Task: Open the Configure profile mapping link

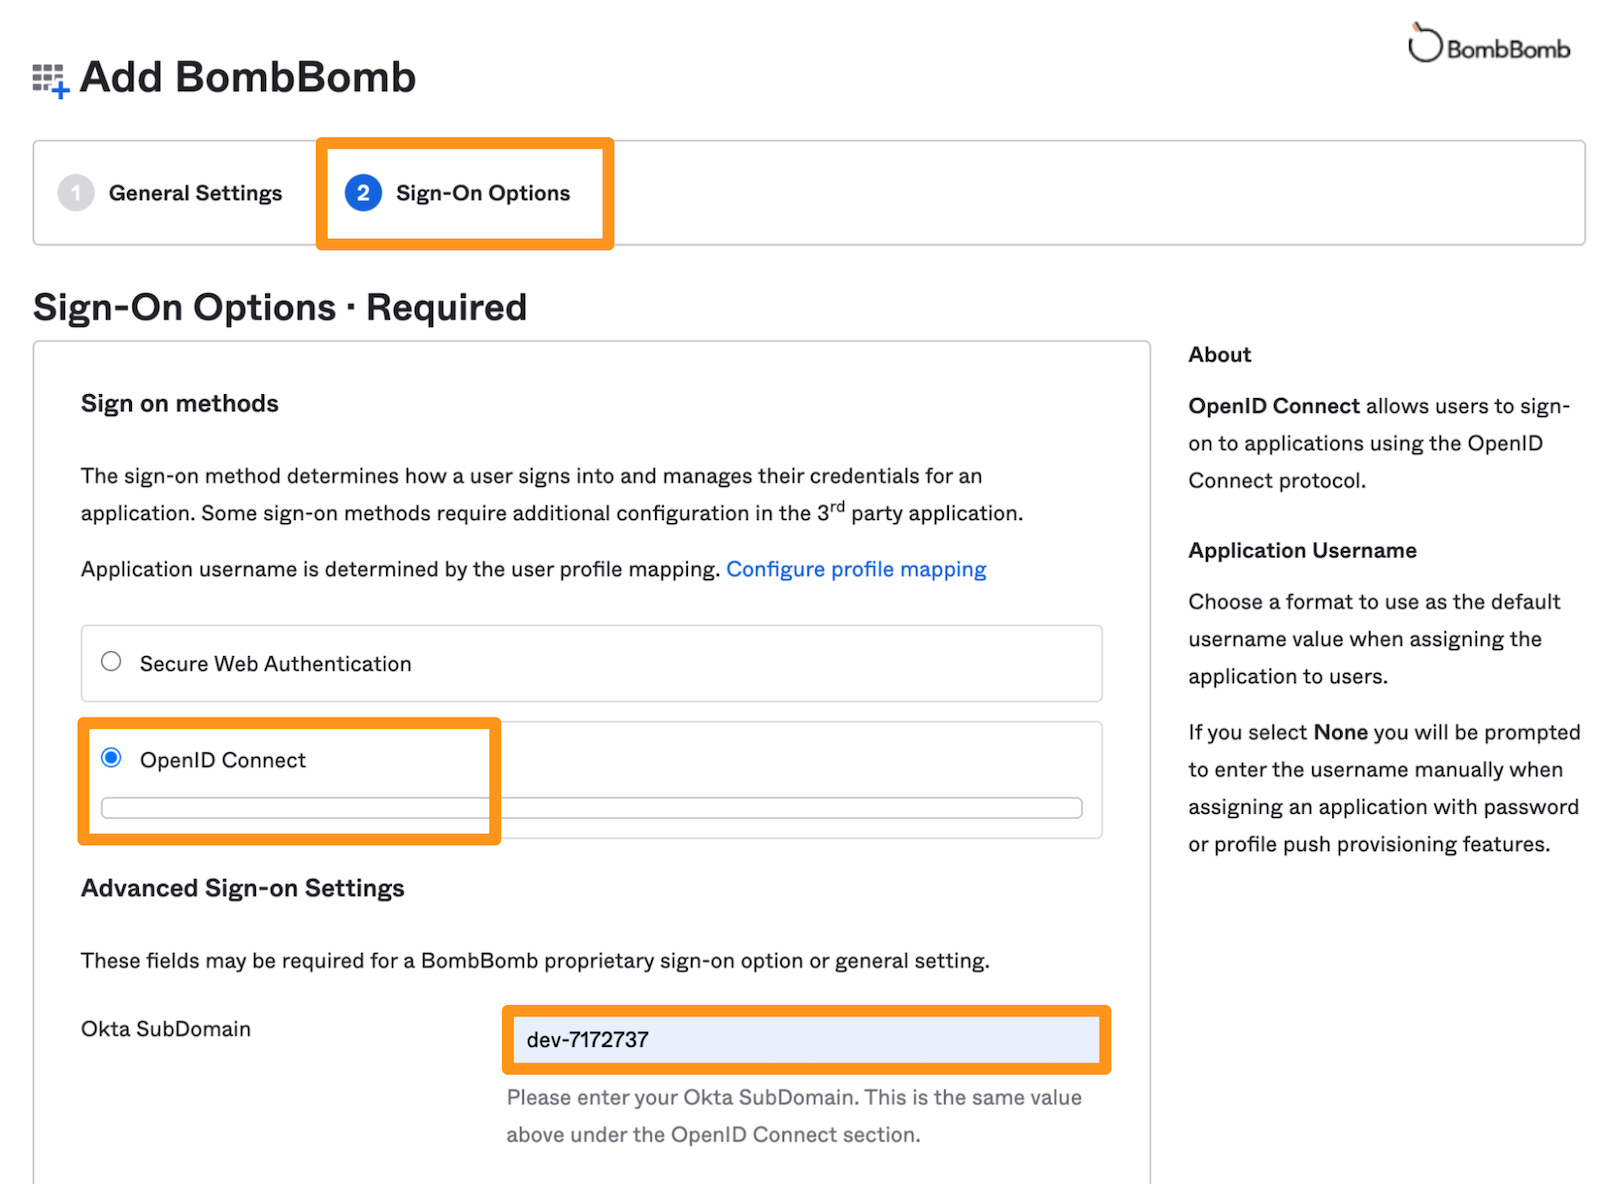Action: (856, 569)
